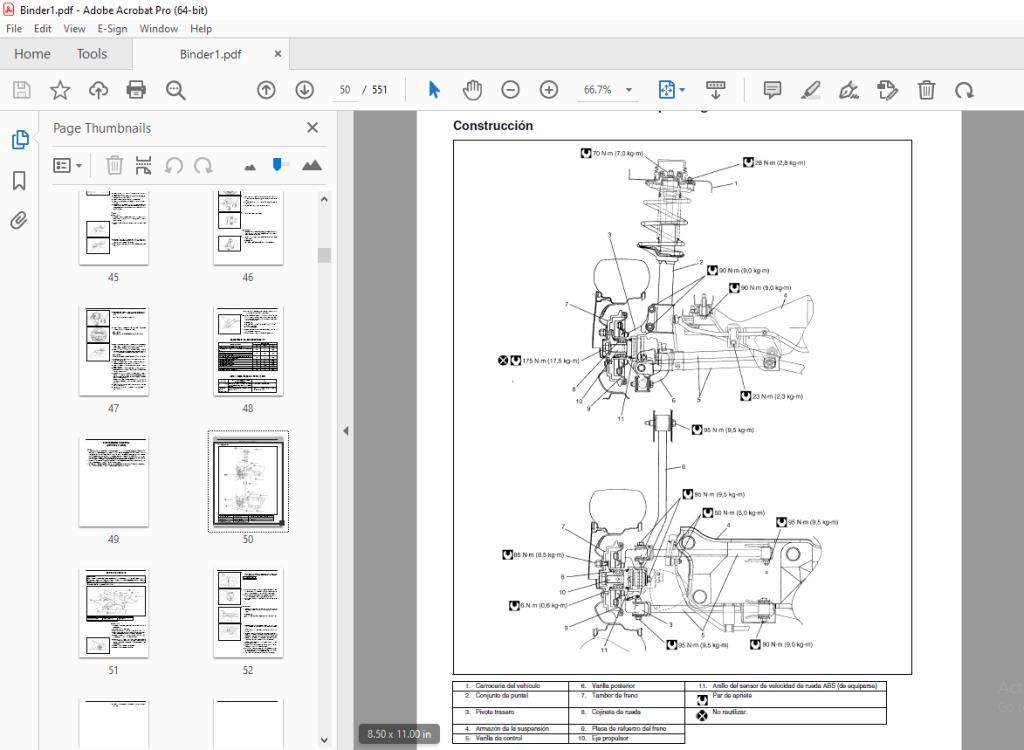Image resolution: width=1024 pixels, height=750 pixels.
Task: Select the page 52 thumbnail
Action: point(248,613)
